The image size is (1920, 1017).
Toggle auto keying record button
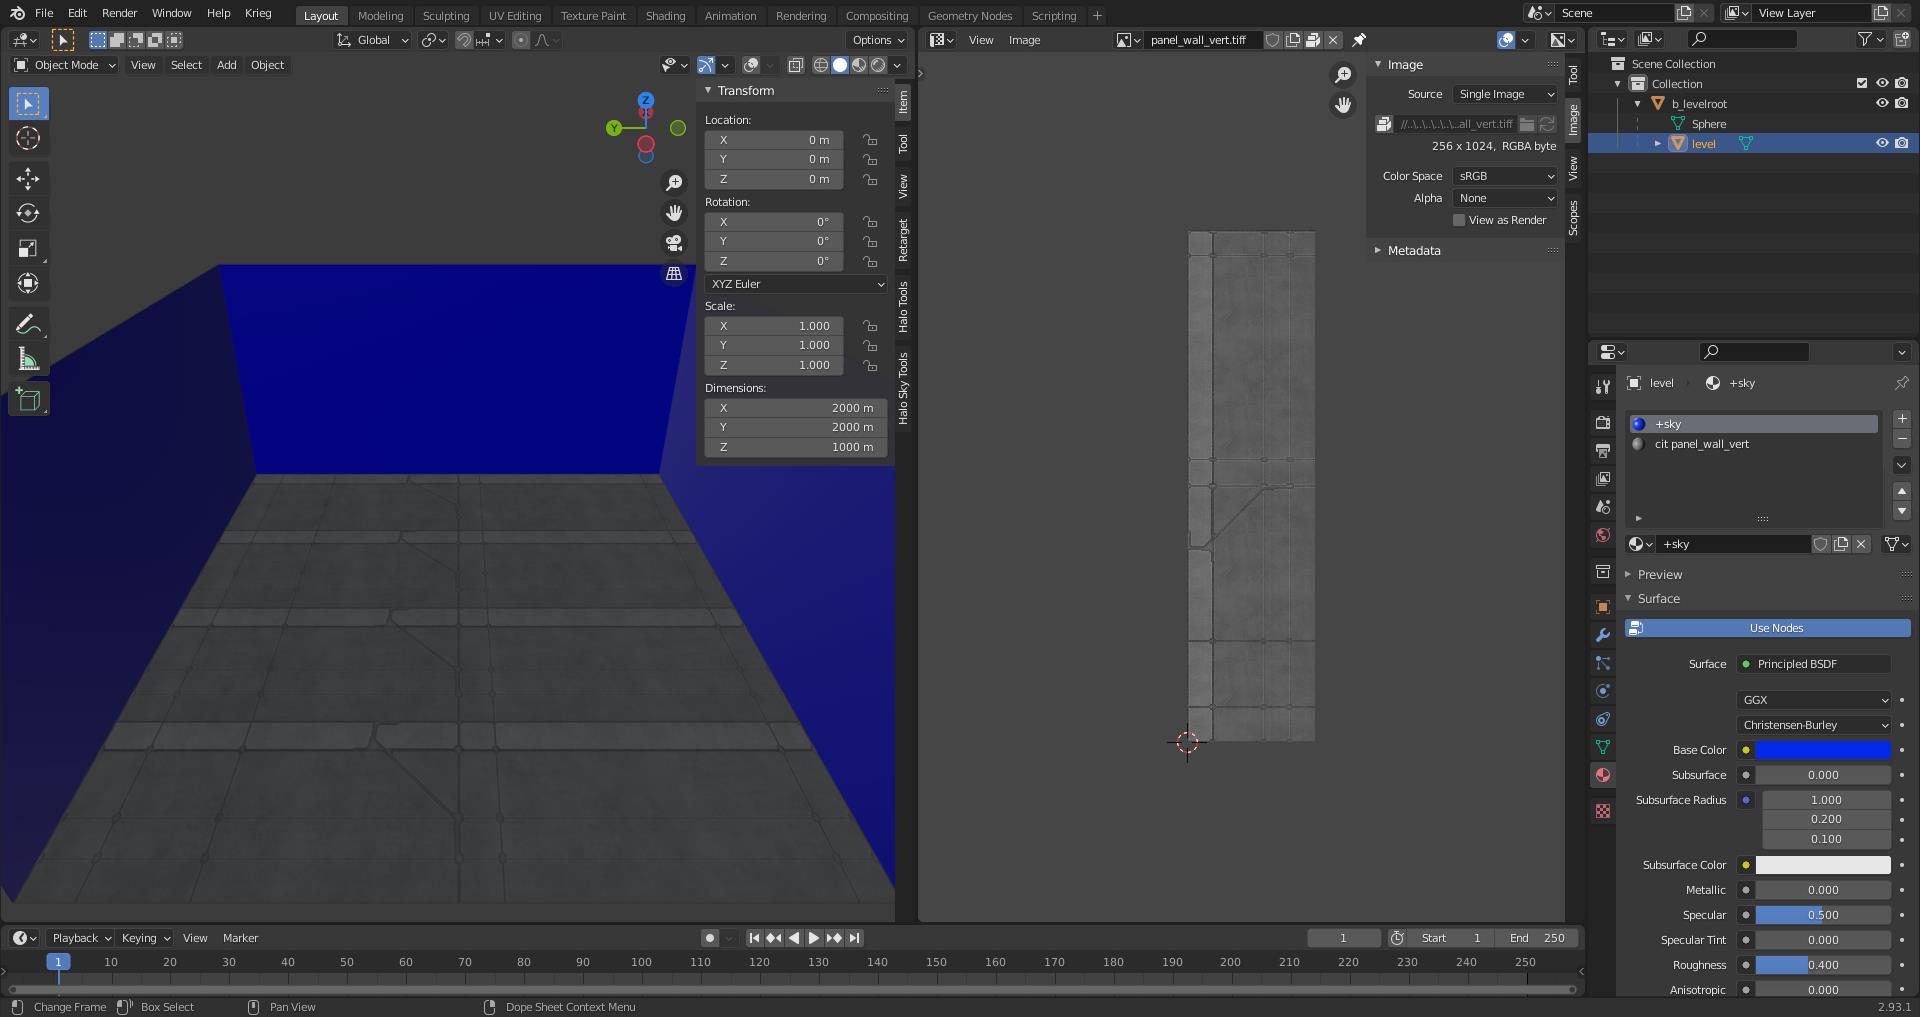(709, 938)
